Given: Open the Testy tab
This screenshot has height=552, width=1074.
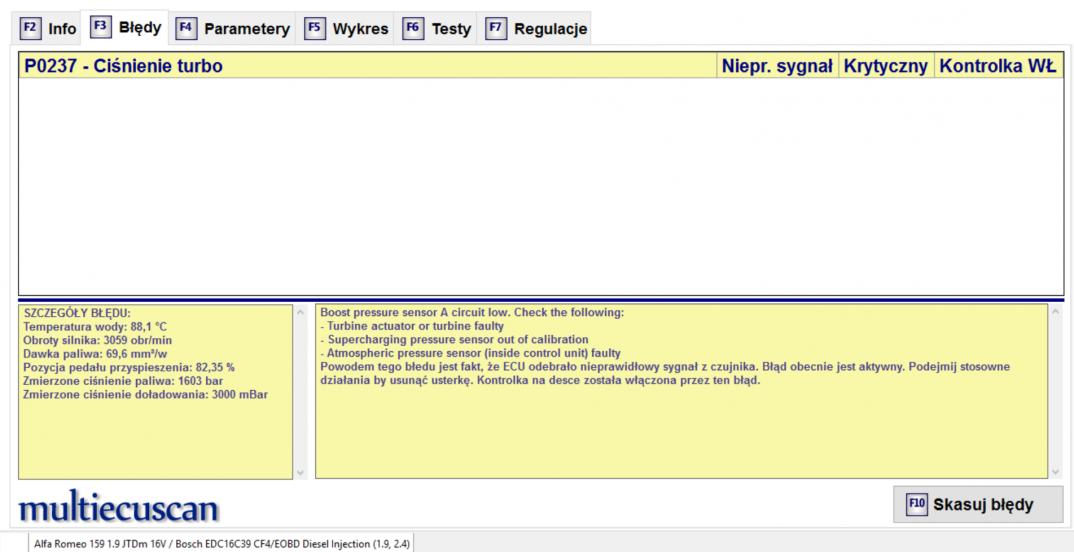Looking at the screenshot, I should pyautogui.click(x=438, y=29).
